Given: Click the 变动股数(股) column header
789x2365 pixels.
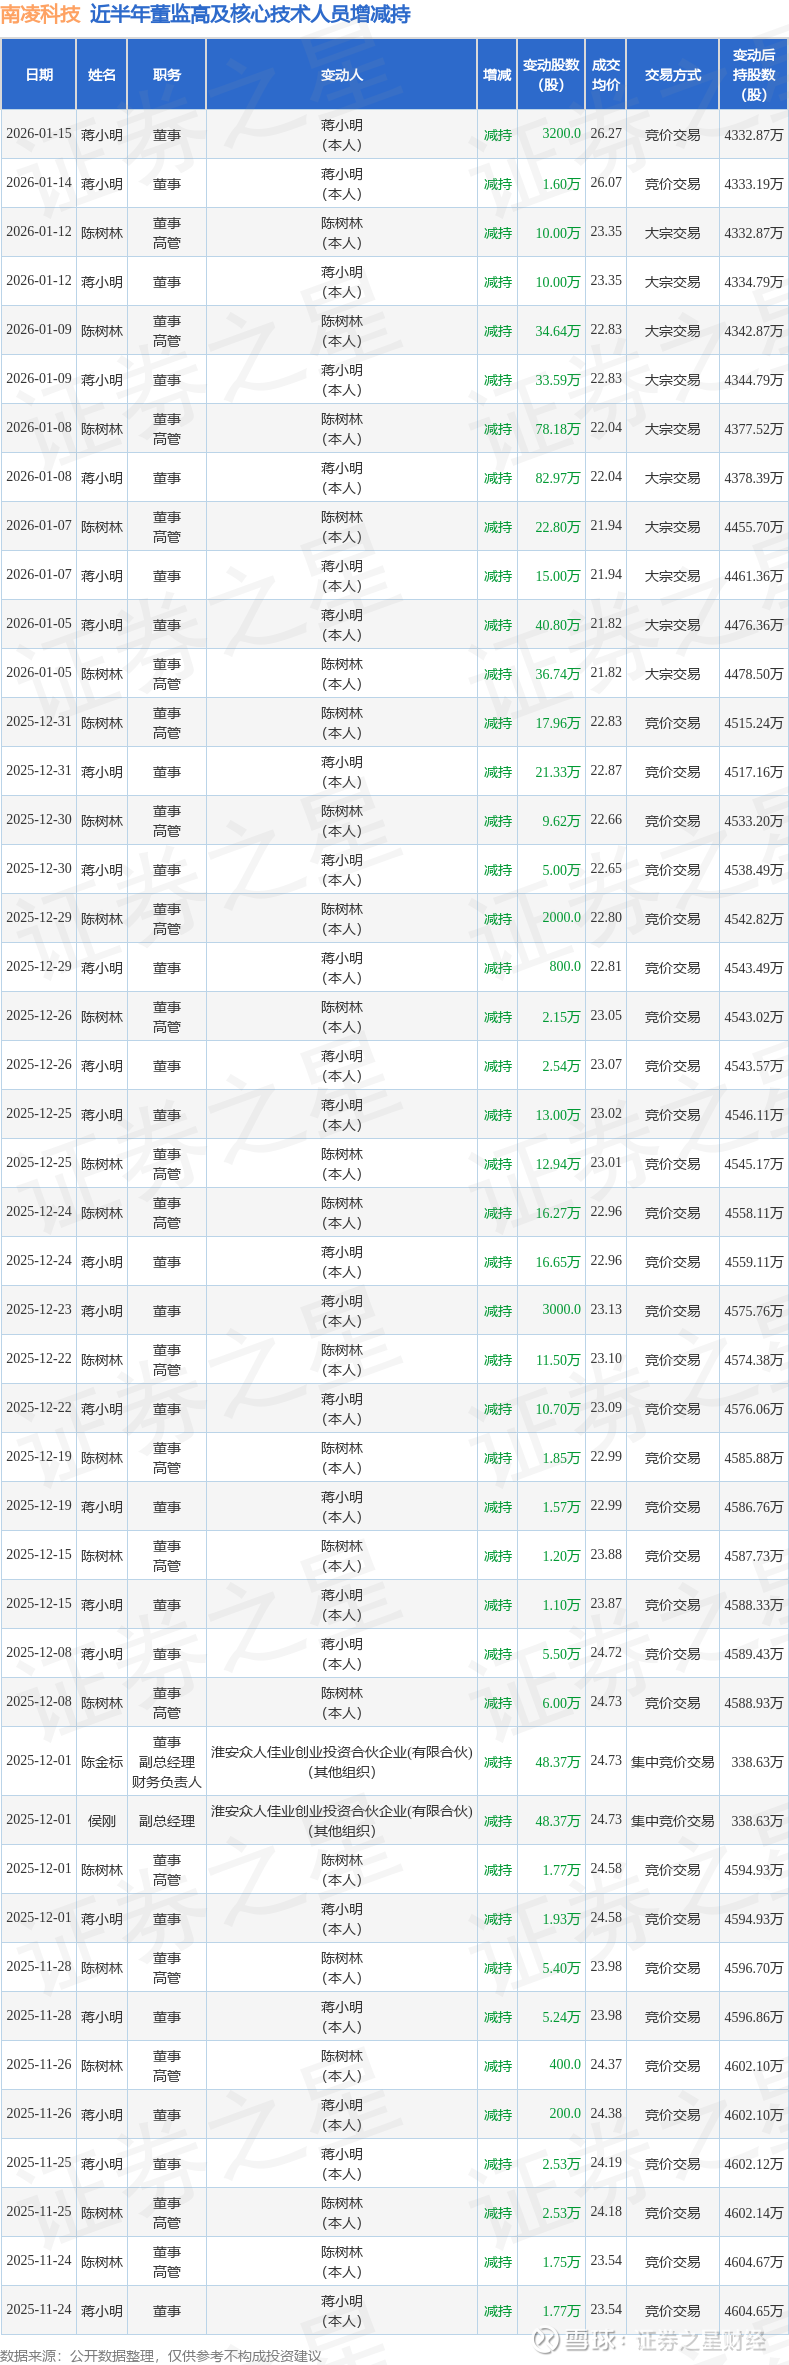Looking at the screenshot, I should tap(551, 75).
